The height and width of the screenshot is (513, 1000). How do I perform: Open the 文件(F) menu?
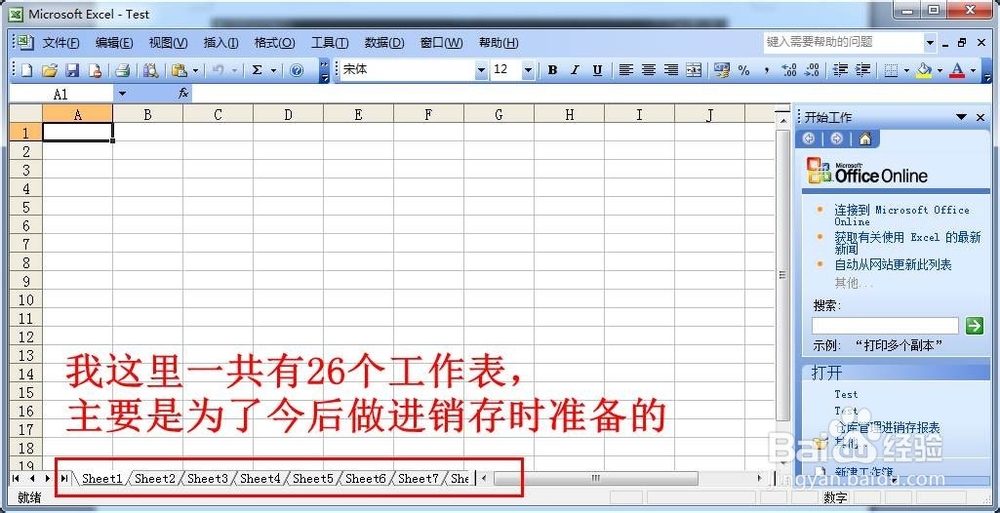(x=61, y=43)
